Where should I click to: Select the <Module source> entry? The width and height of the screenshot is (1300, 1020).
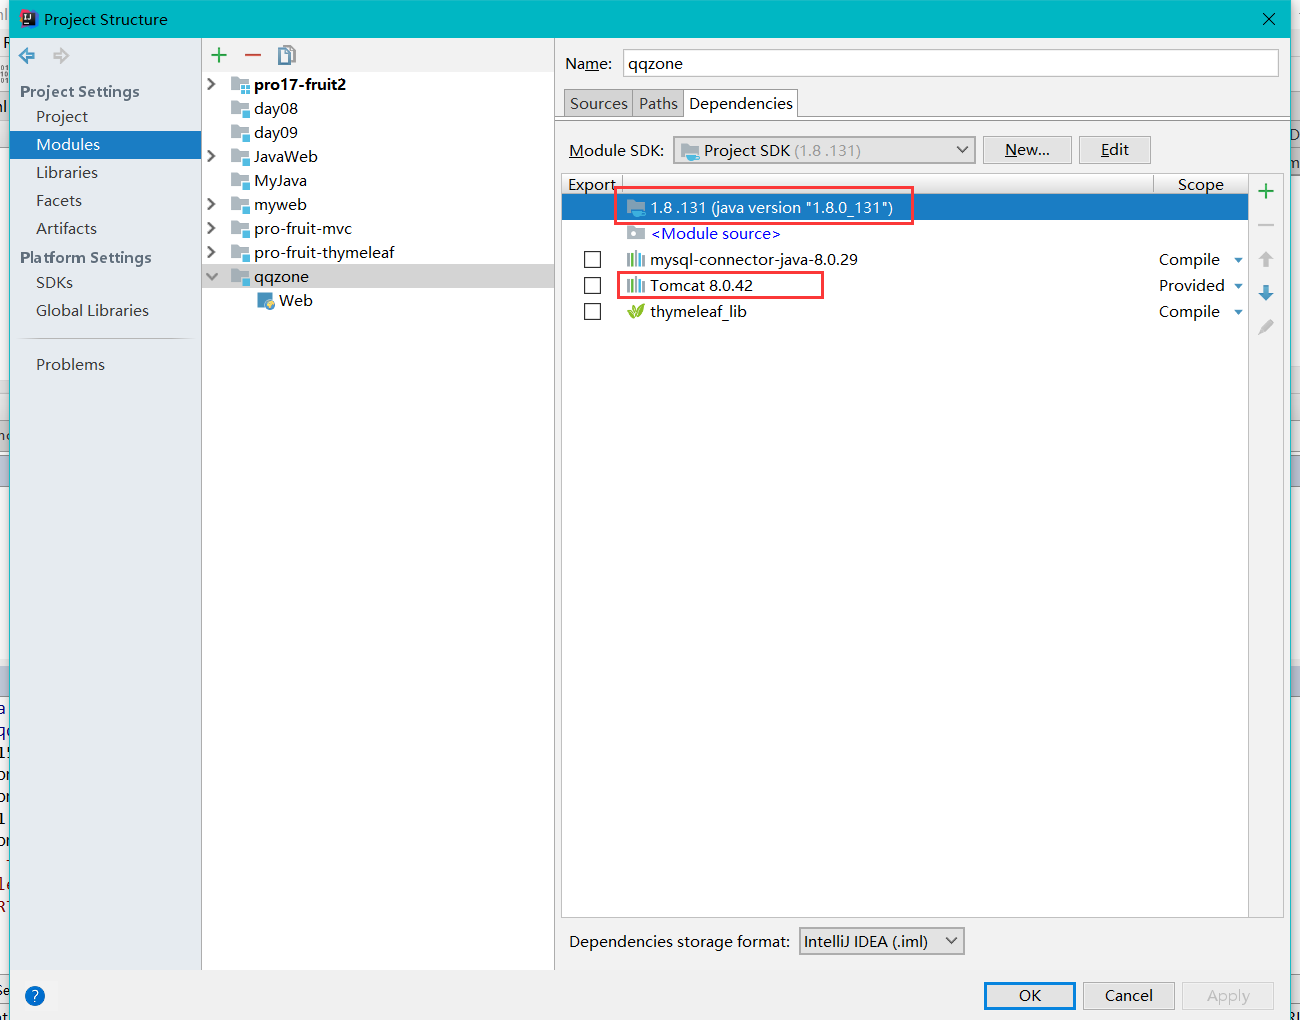[x=715, y=234]
